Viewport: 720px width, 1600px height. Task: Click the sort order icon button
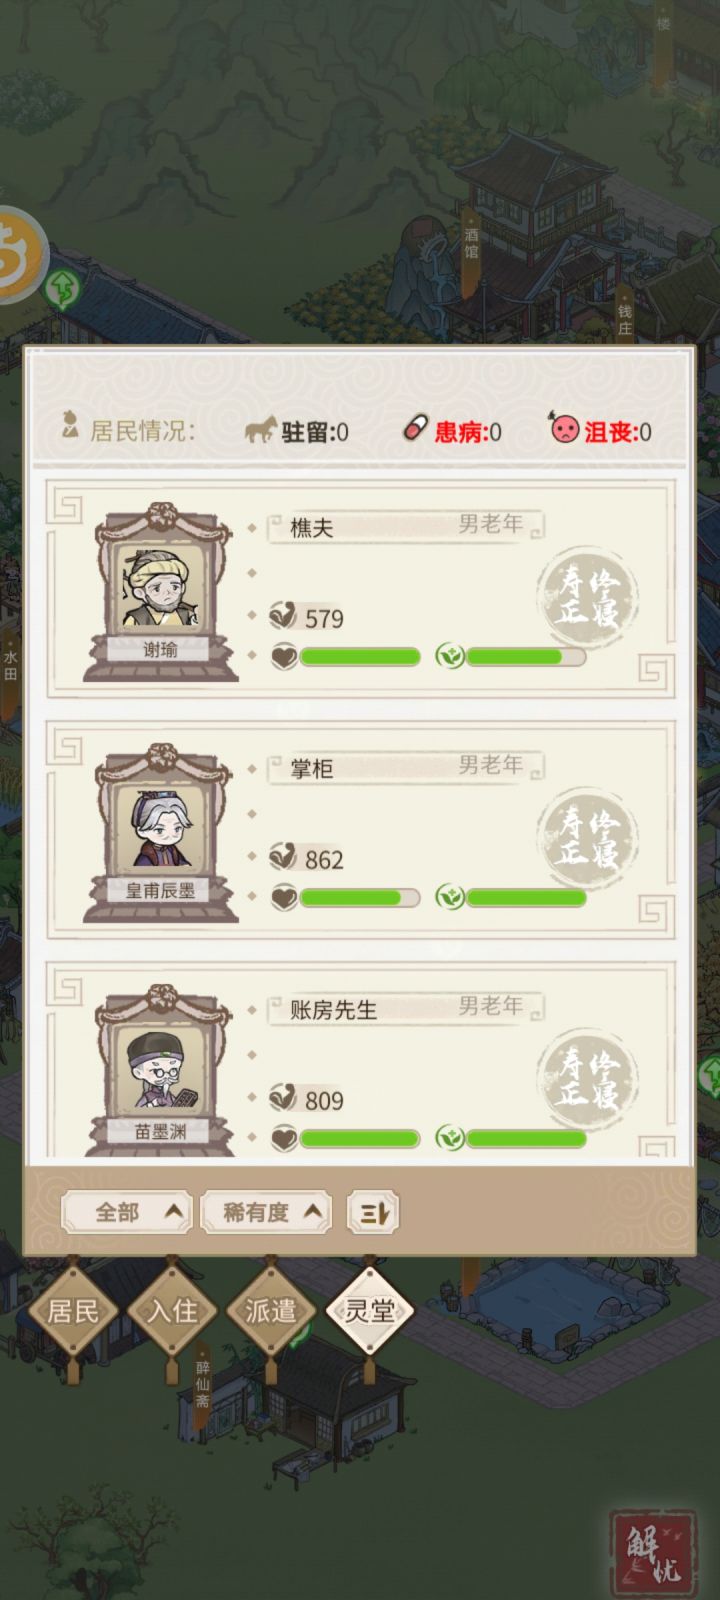click(x=373, y=1213)
